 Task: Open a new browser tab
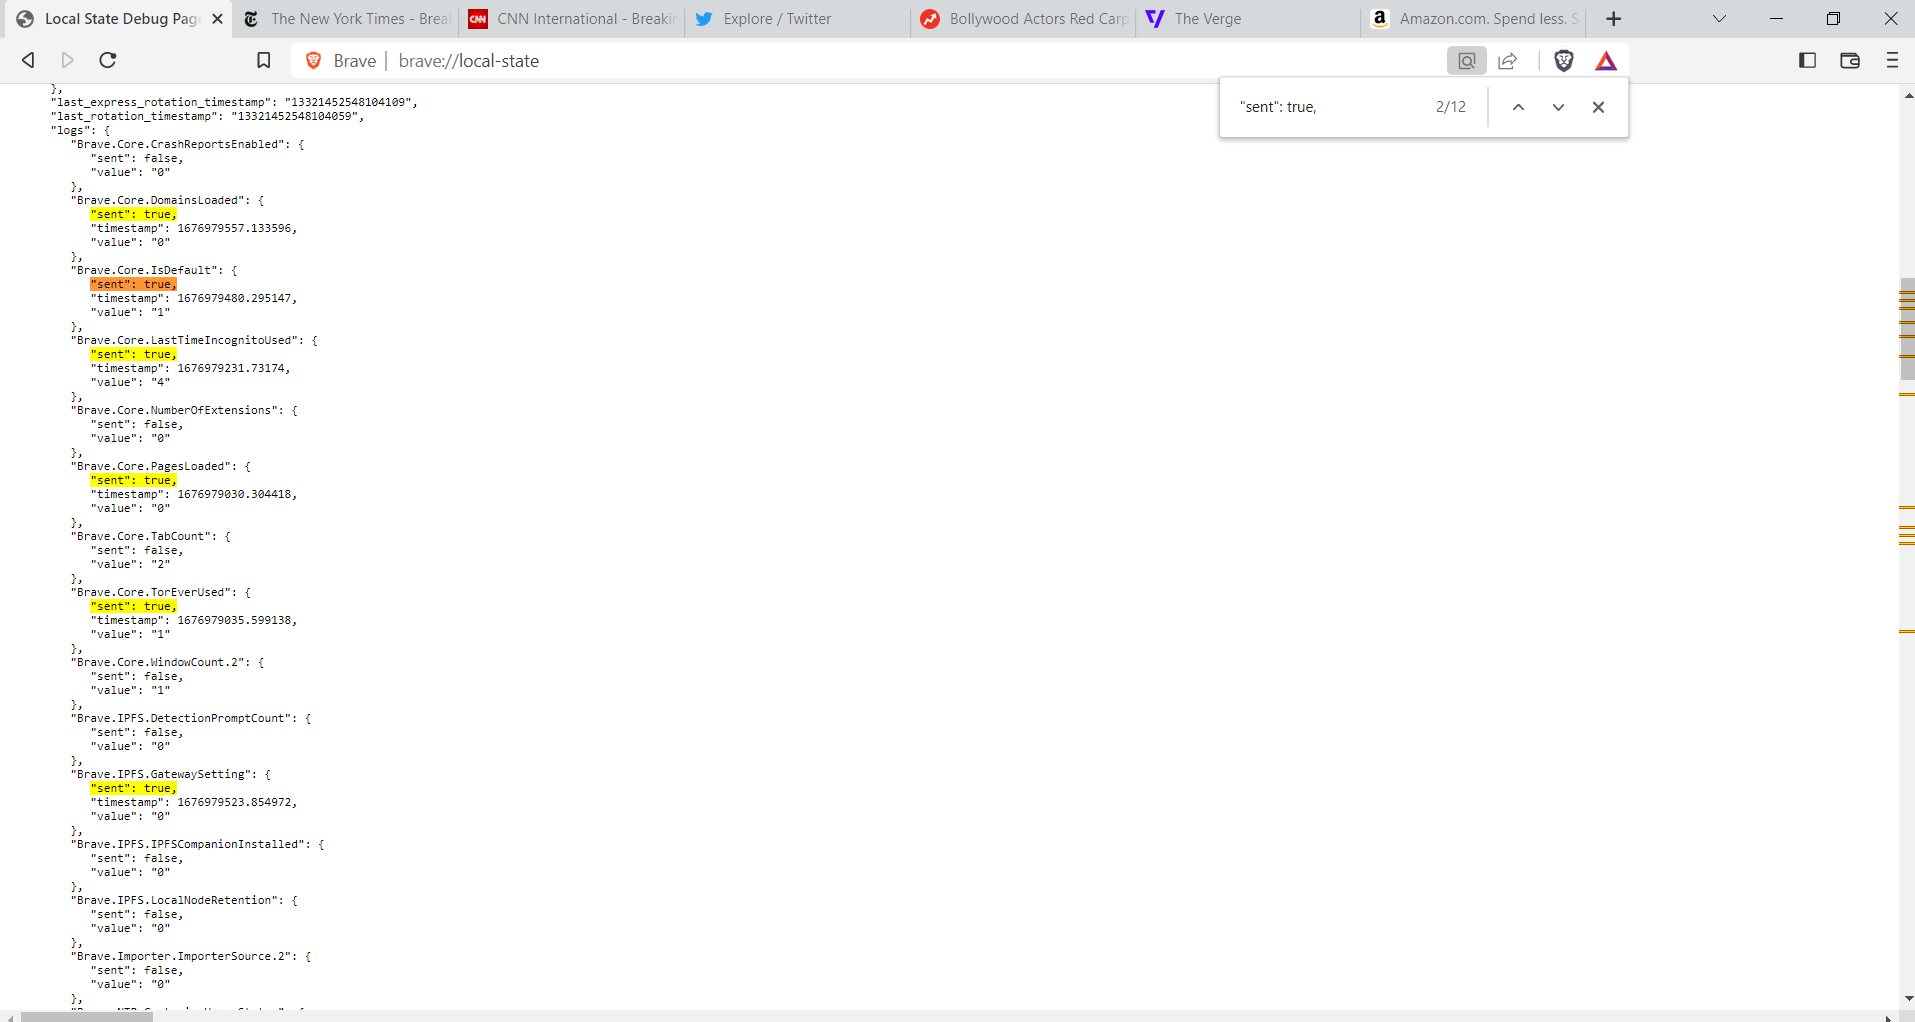point(1613,18)
